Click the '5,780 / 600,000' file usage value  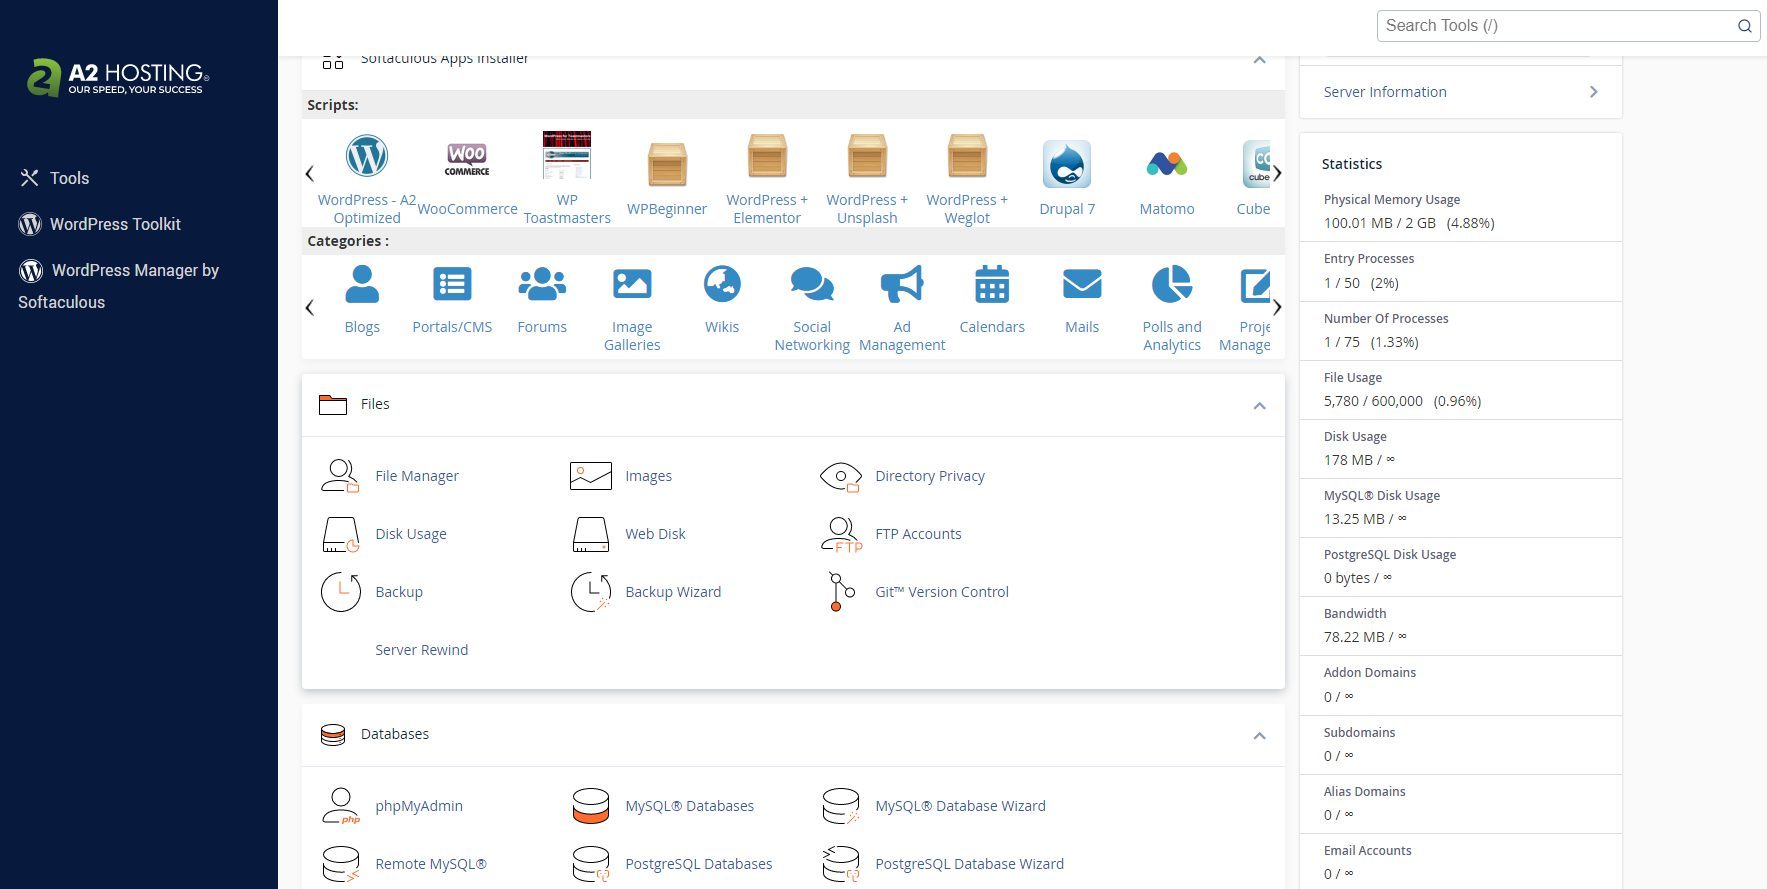point(1373,401)
